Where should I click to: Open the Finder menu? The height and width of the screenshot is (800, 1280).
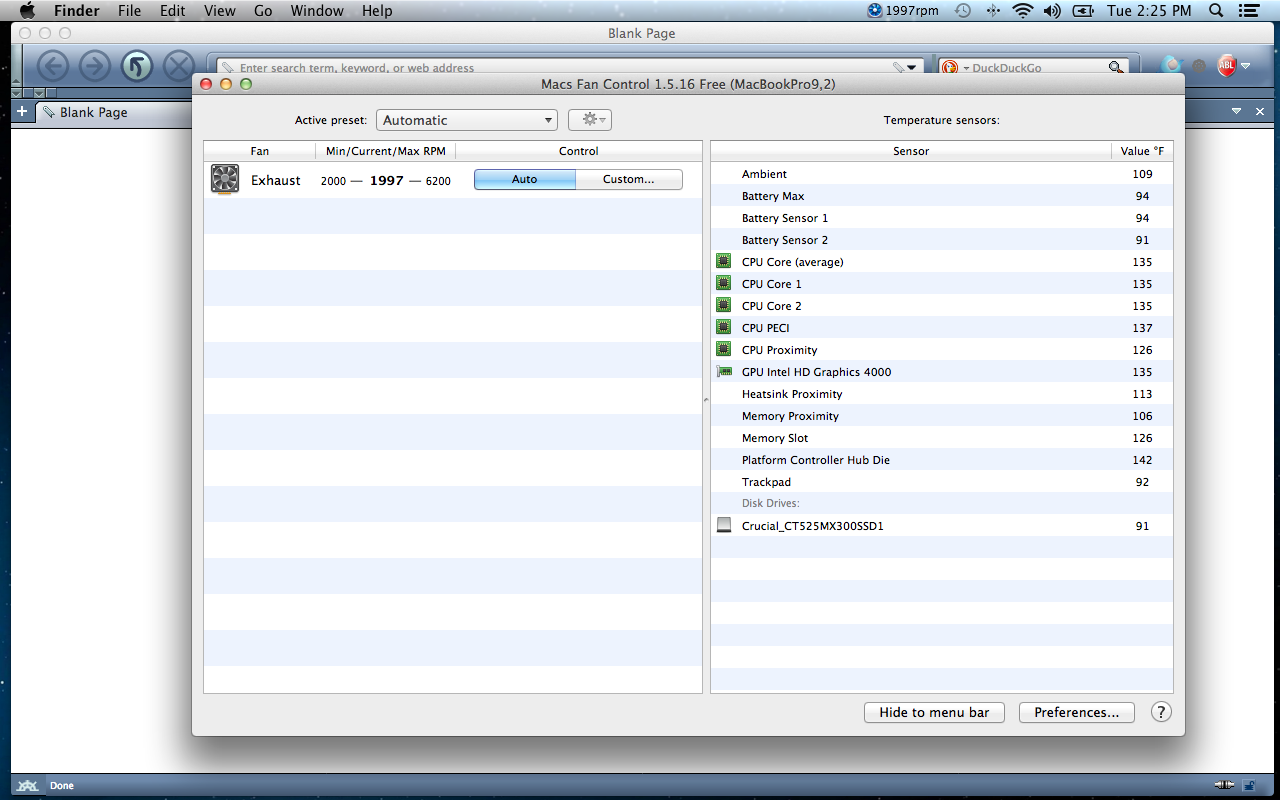tap(76, 11)
